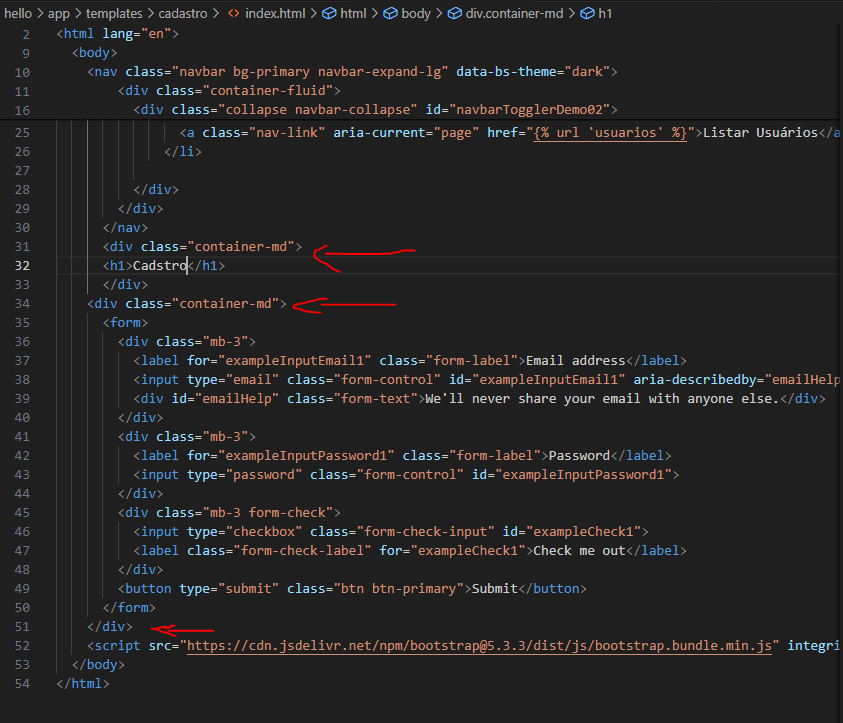843x723 pixels.
Task: Click the Bootstrap CDN script URL link
Action: 480,646
